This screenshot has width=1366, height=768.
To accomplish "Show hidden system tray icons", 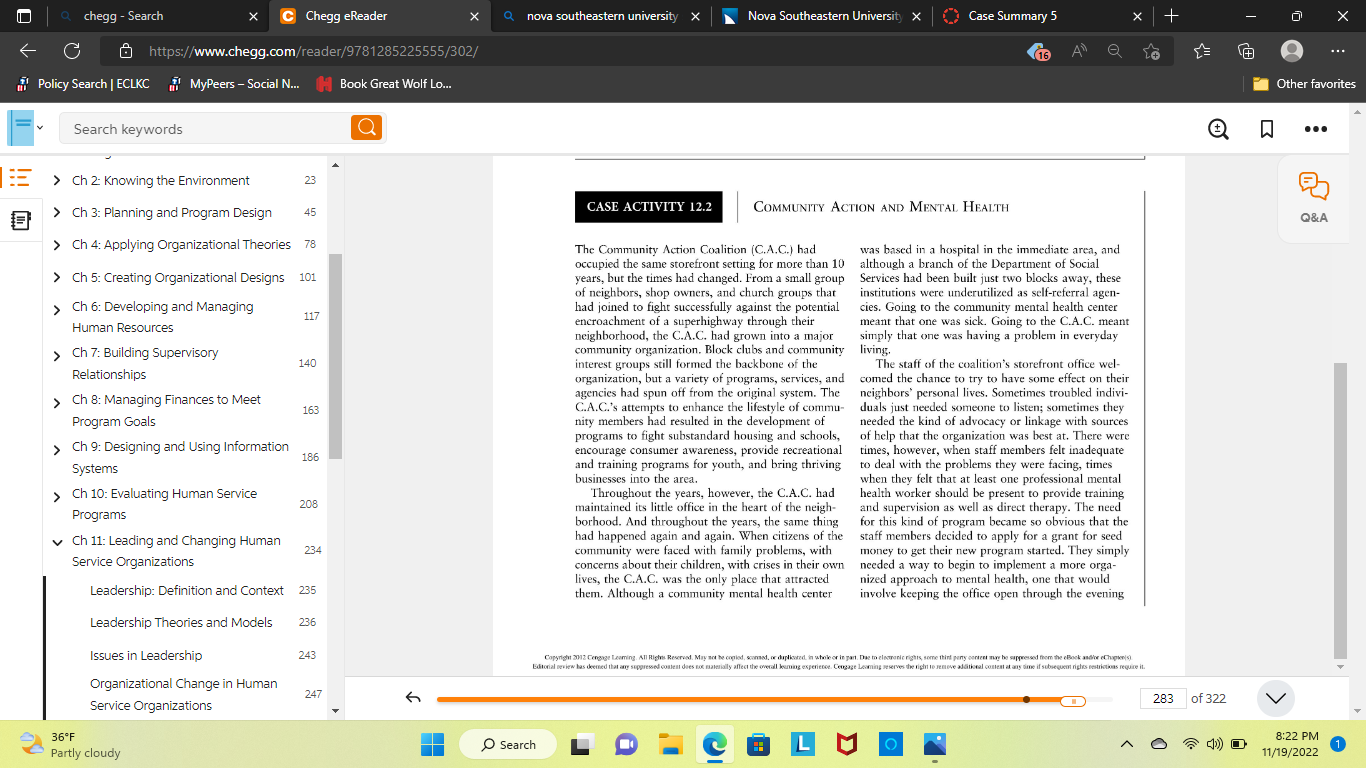I will pos(1127,744).
